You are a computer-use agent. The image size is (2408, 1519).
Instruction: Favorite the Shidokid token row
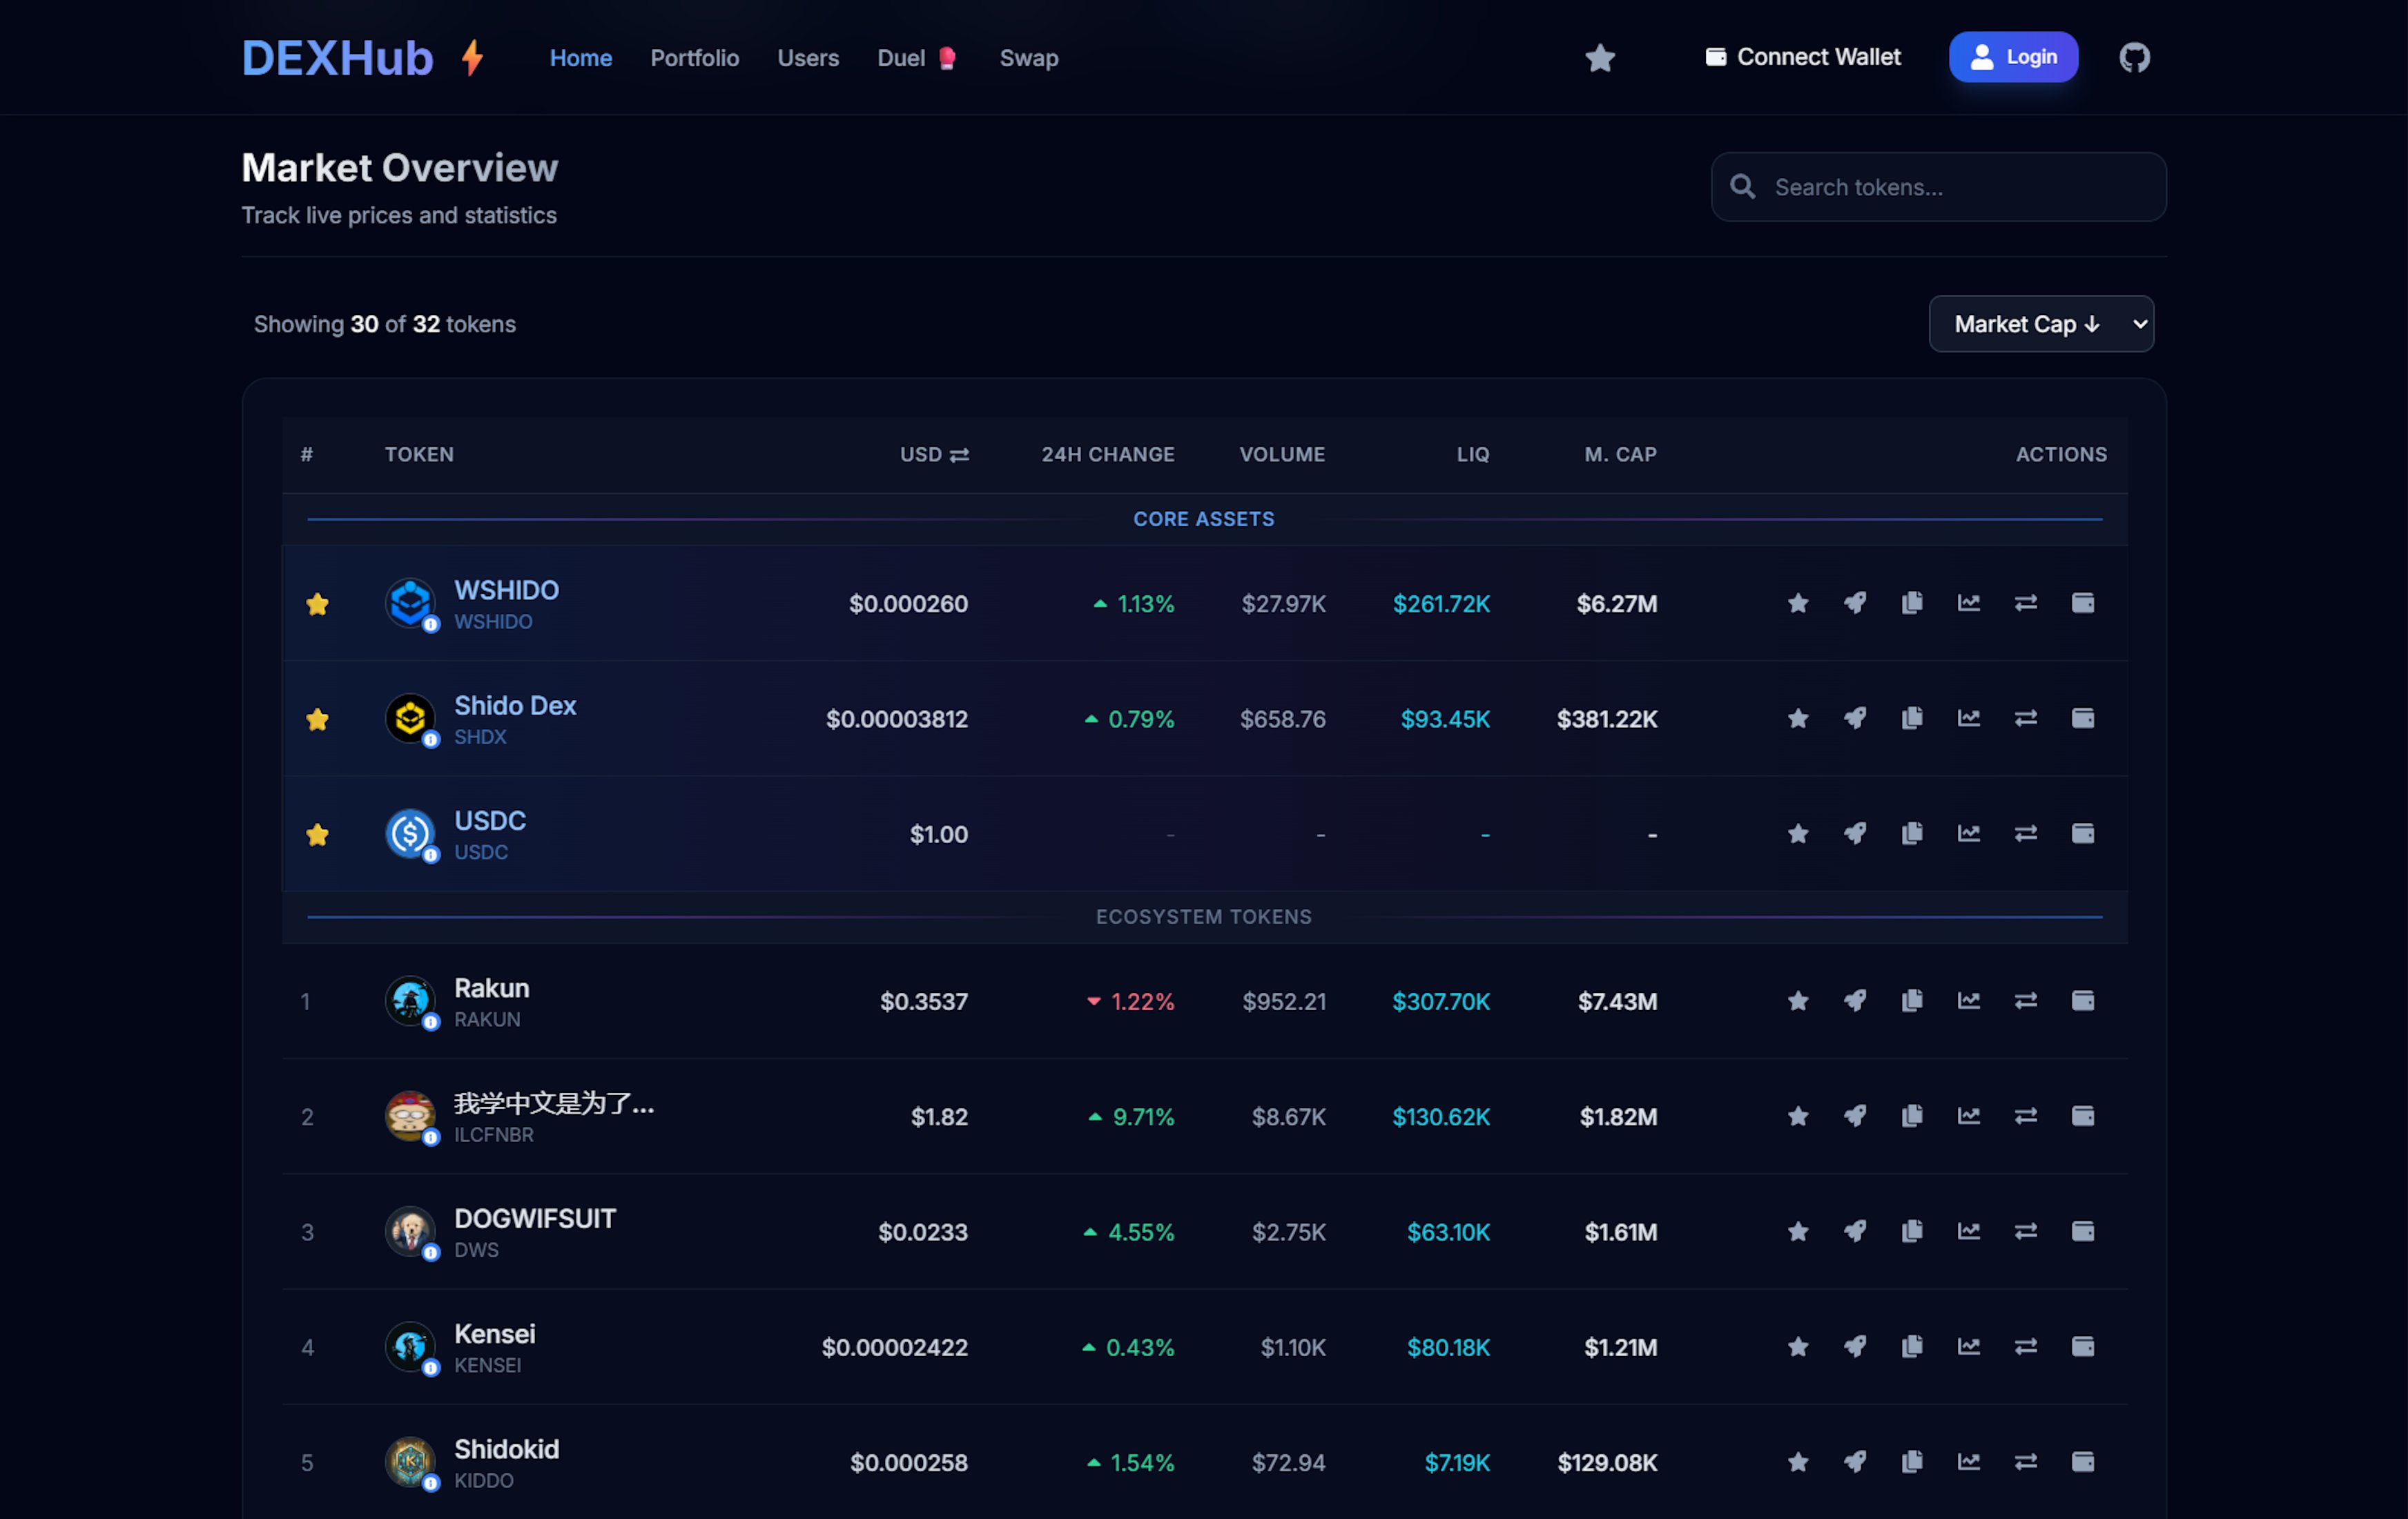(x=1797, y=1462)
